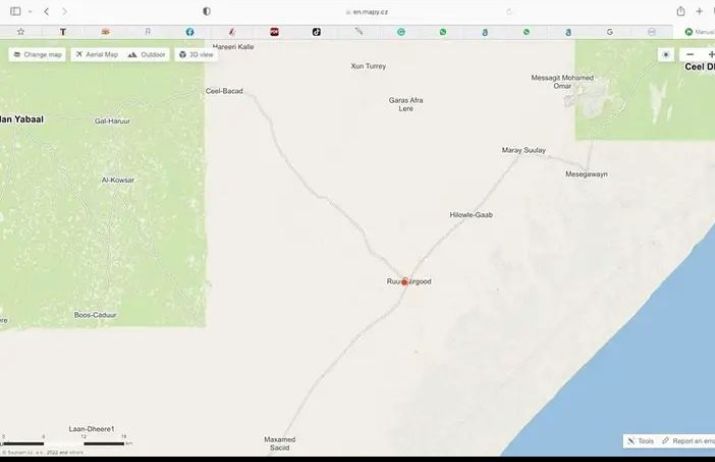Add a new tab with plus icon
The image size is (715, 462).
point(699,11)
